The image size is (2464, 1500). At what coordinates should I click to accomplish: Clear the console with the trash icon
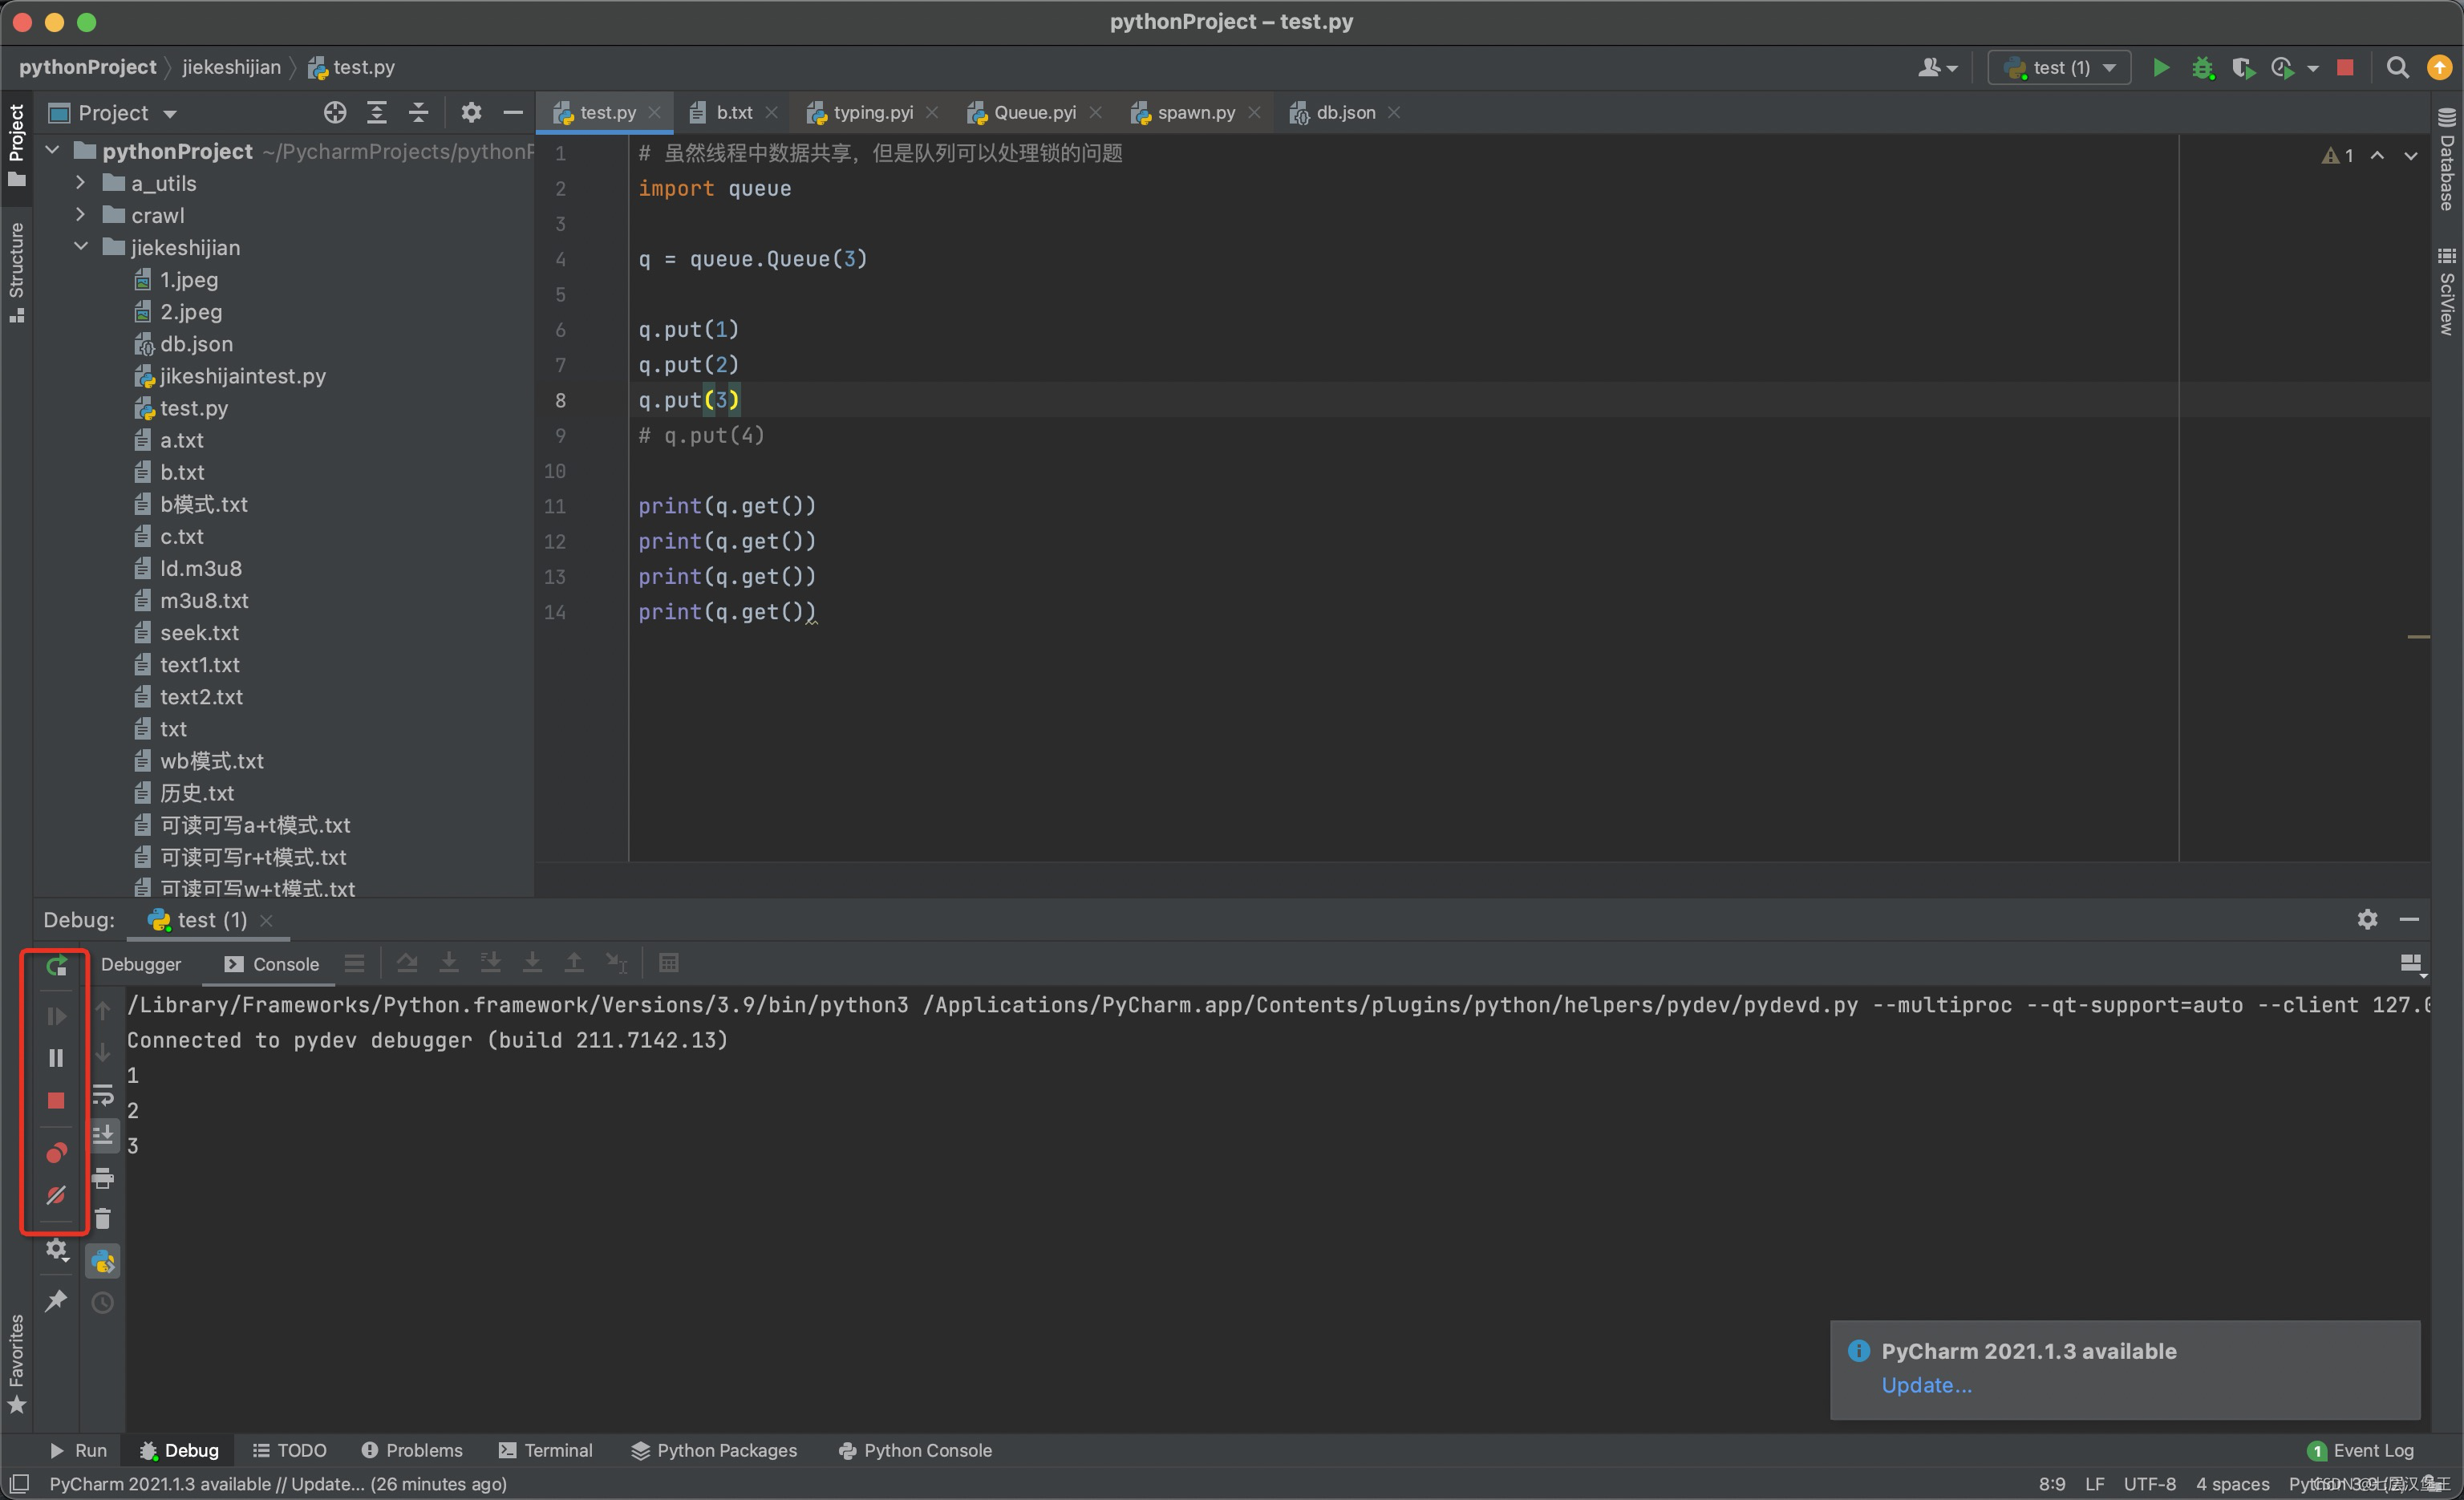pos(103,1219)
